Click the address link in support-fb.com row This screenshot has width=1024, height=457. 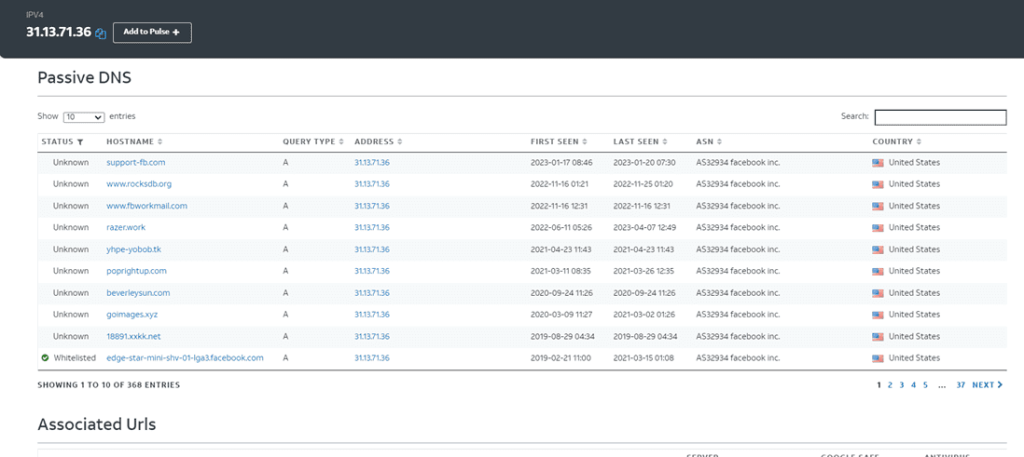372,163
